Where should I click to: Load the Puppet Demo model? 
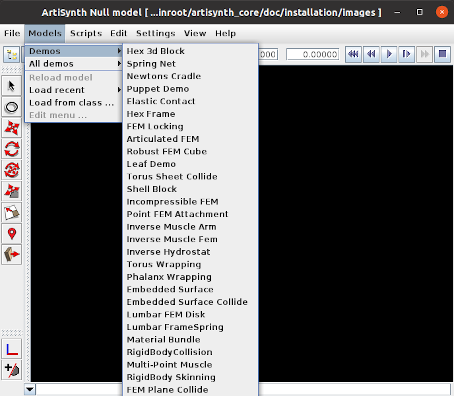coord(191,89)
